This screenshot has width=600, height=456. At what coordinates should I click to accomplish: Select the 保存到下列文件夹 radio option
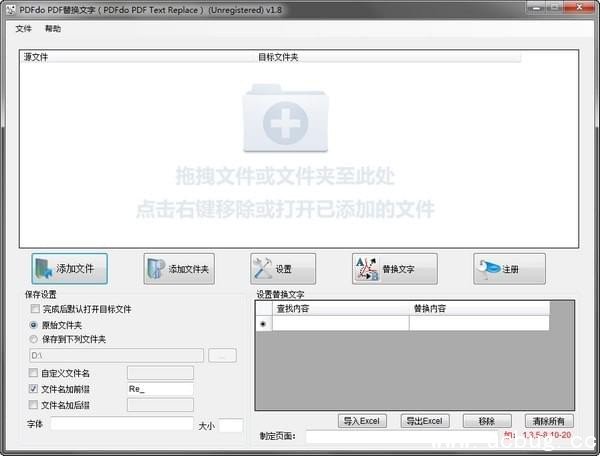pyautogui.click(x=35, y=340)
